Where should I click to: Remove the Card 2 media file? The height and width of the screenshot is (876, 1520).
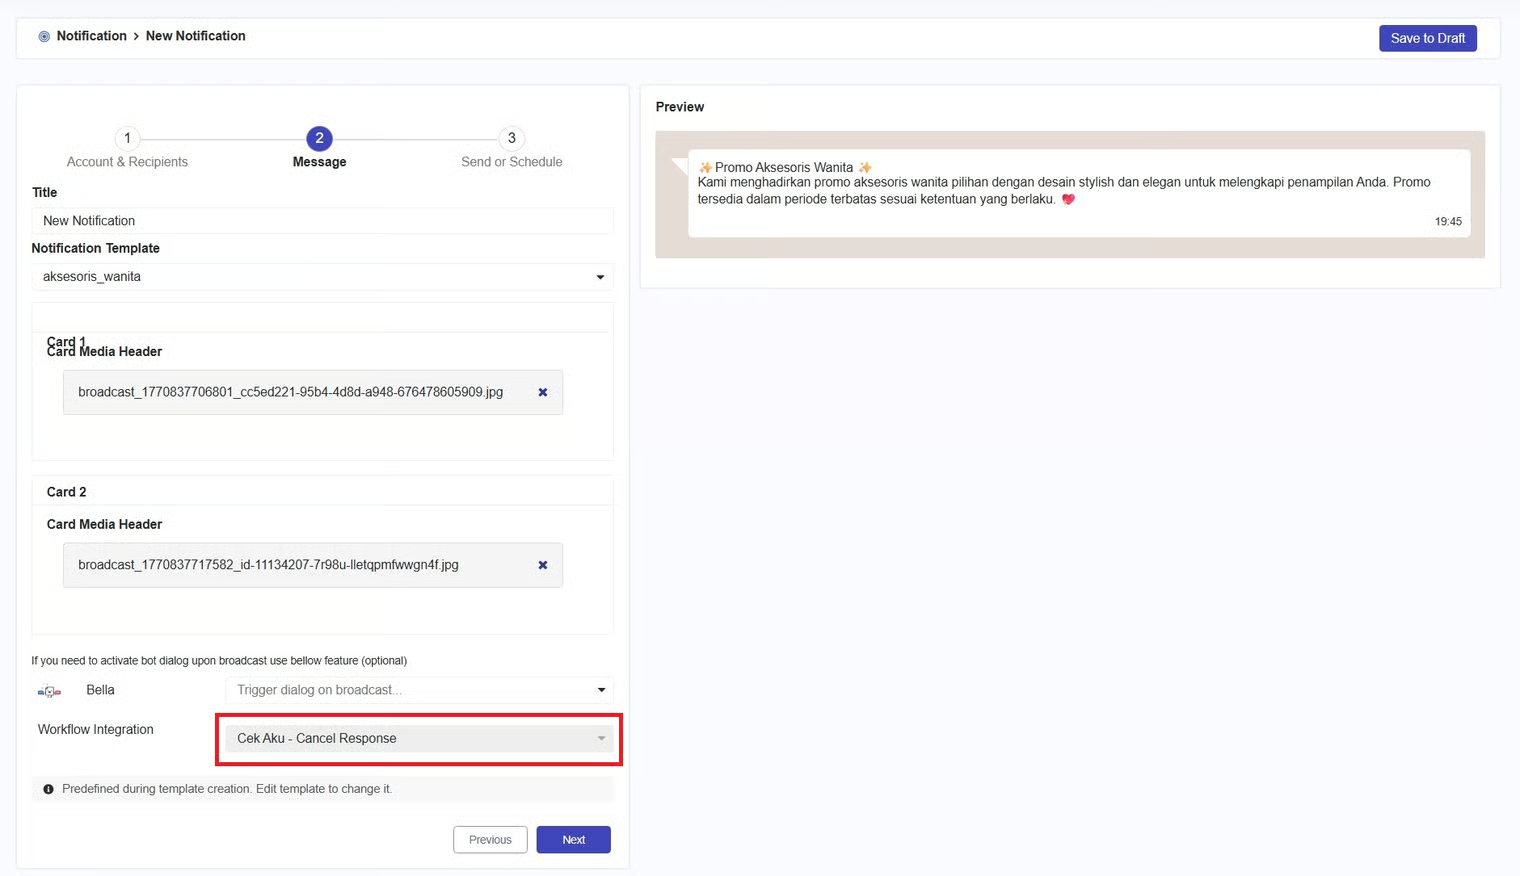pos(543,565)
